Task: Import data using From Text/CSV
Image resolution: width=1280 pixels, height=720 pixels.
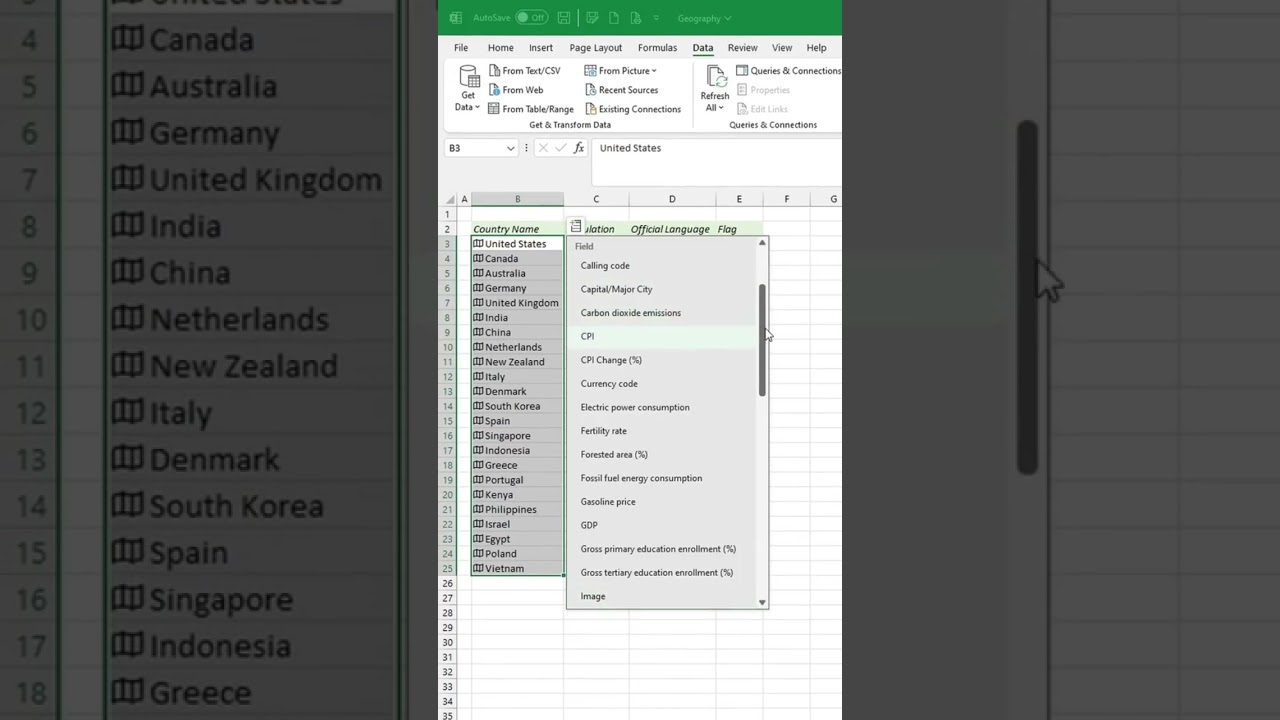Action: (524, 71)
